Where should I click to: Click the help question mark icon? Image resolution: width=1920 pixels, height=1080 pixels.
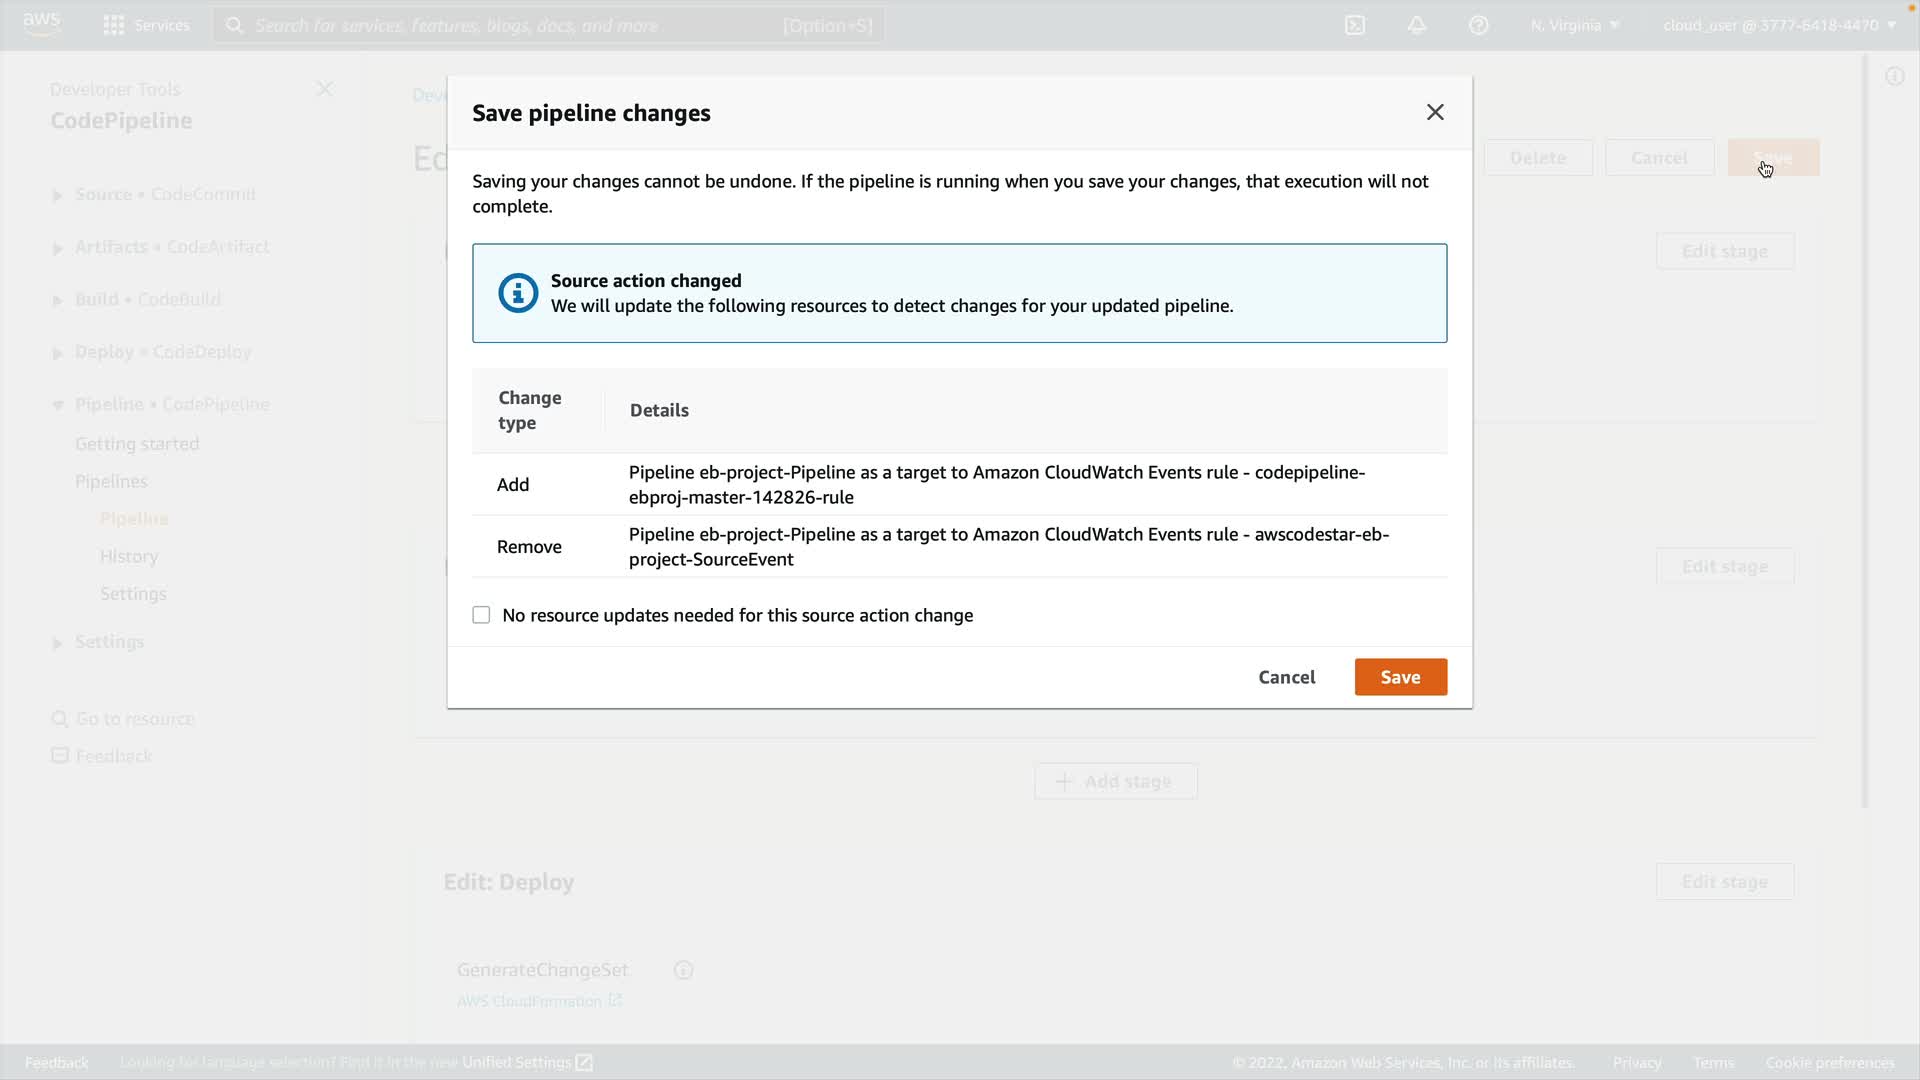(1479, 25)
